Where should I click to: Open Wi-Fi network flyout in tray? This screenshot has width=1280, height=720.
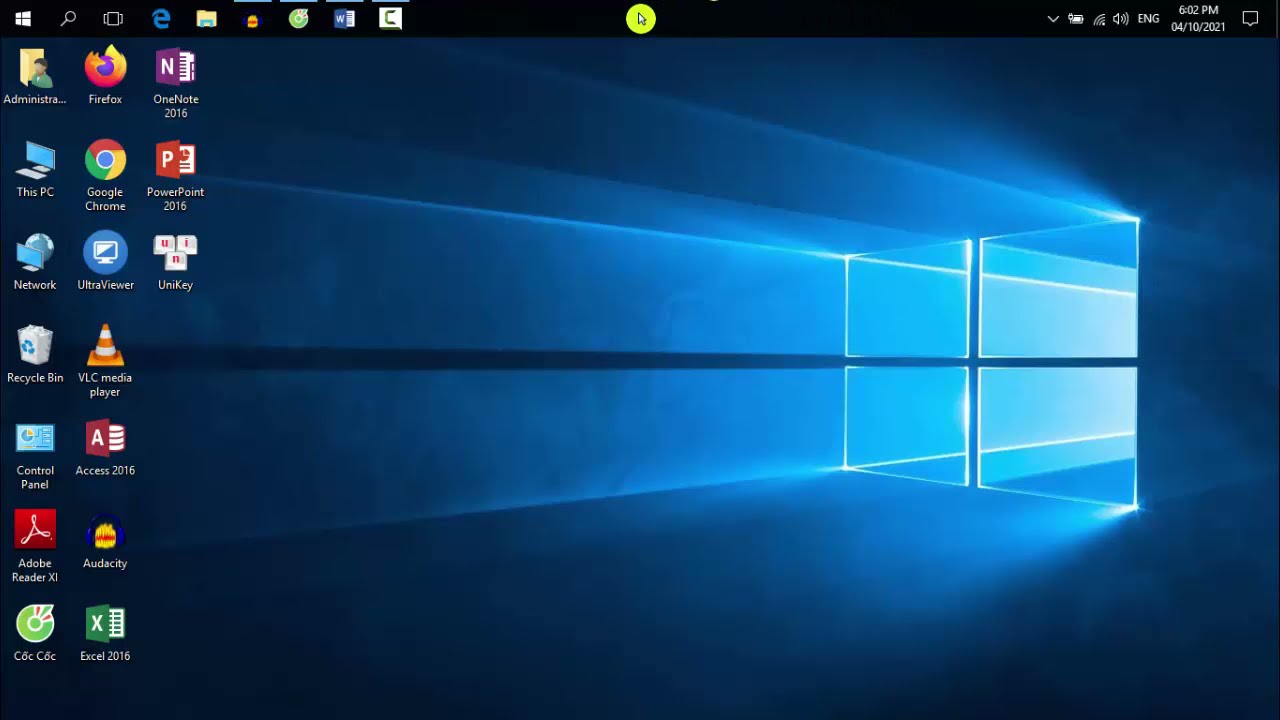coord(1099,19)
